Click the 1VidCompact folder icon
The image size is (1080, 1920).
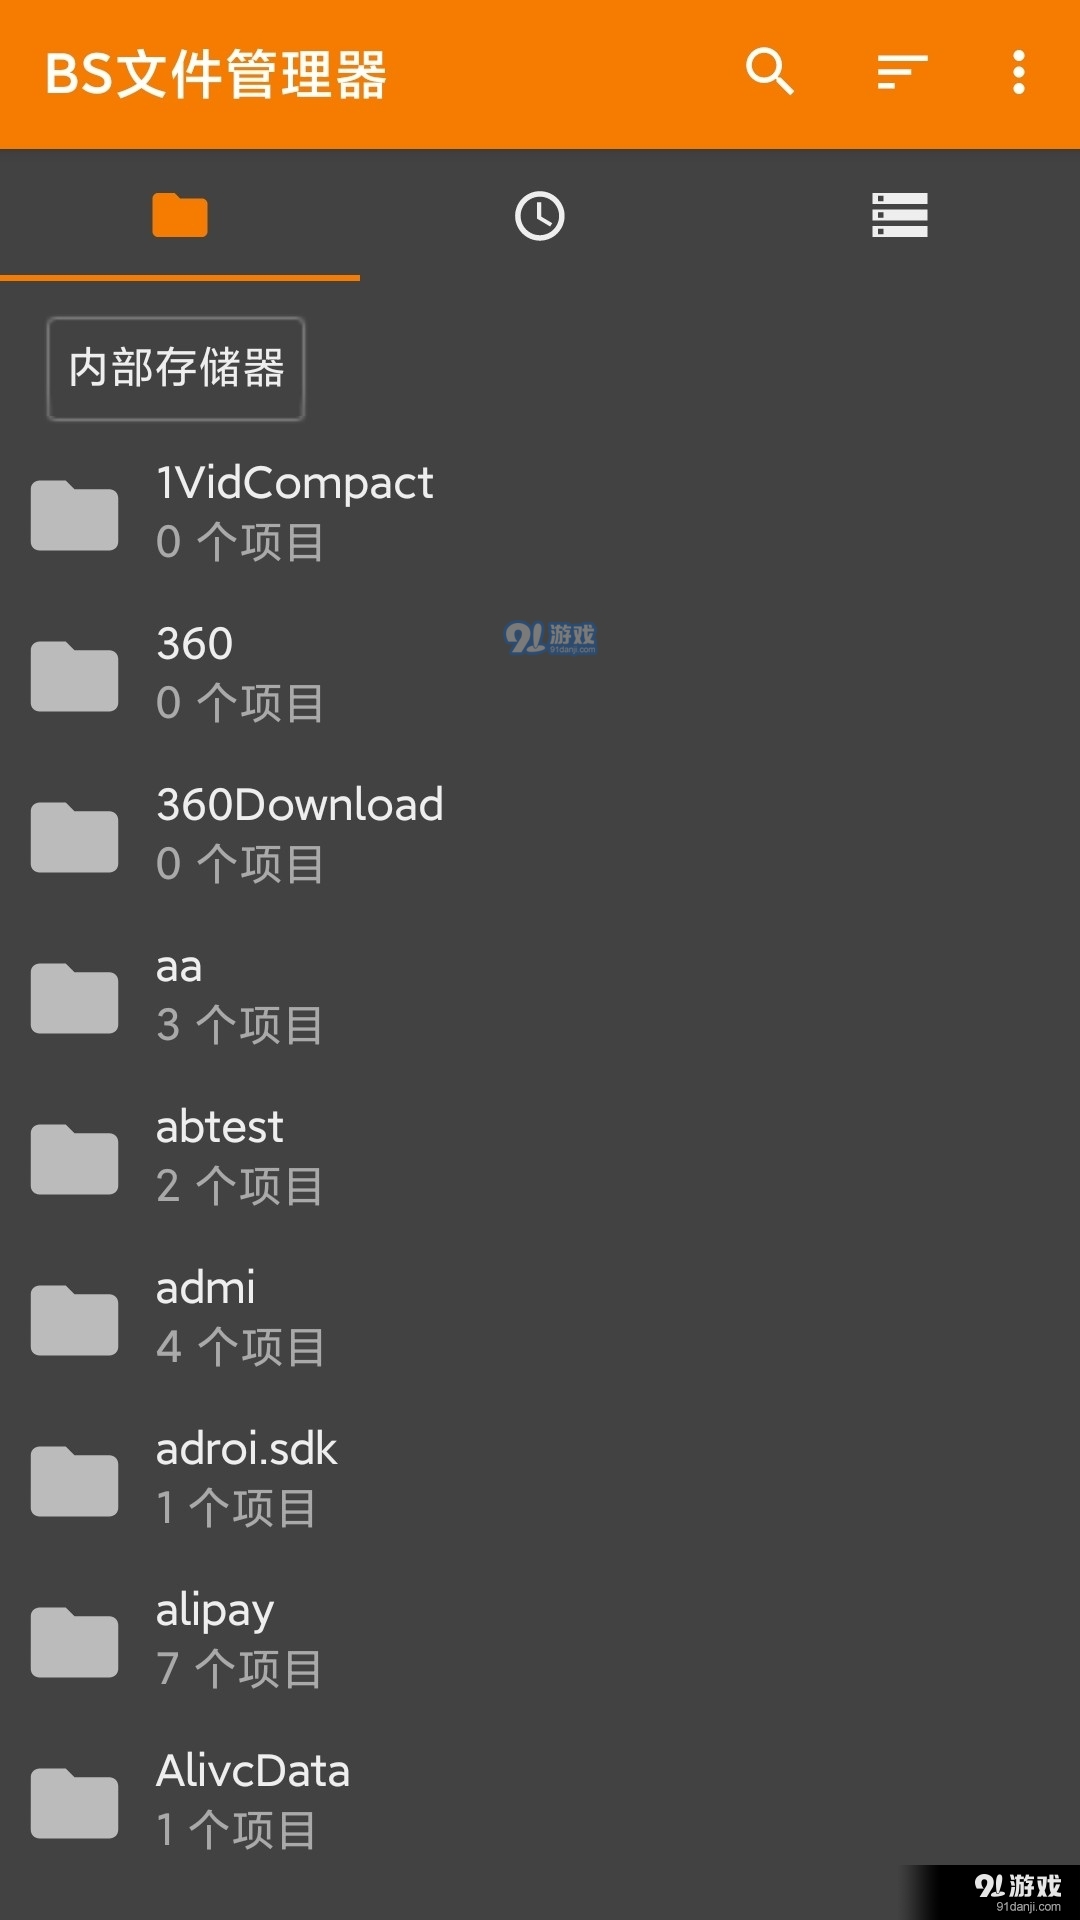75,515
